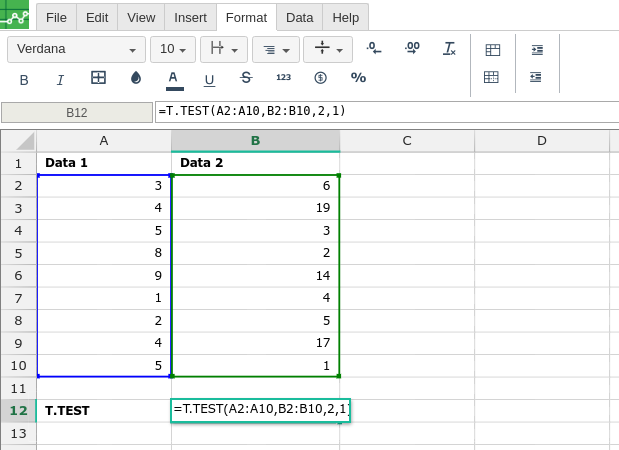619x450 pixels.
Task: Toggle bold formatting
Action: pyautogui.click(x=24, y=79)
